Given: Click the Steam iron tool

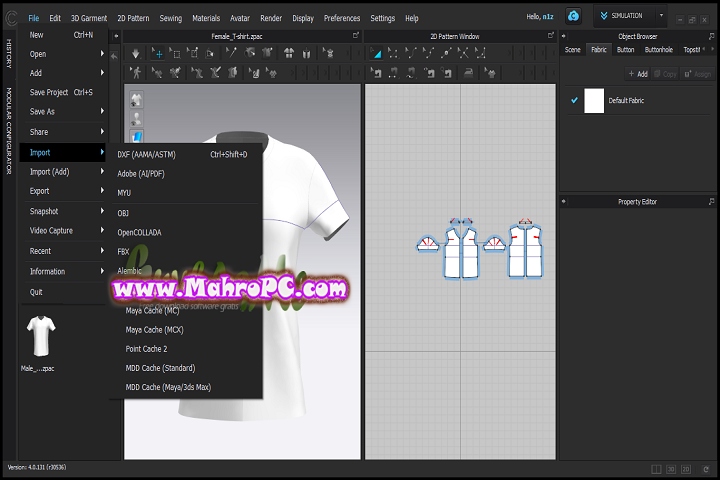Looking at the screenshot, I should pyautogui.click(x=468, y=73).
